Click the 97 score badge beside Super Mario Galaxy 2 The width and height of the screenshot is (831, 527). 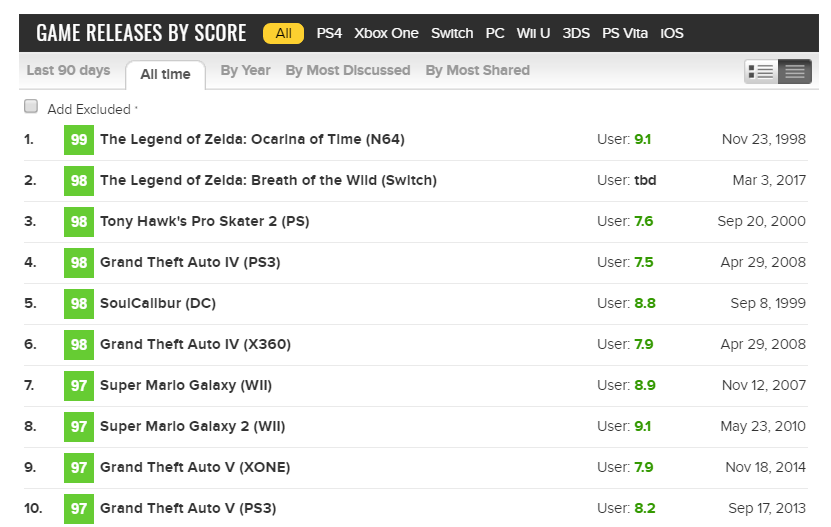79,427
